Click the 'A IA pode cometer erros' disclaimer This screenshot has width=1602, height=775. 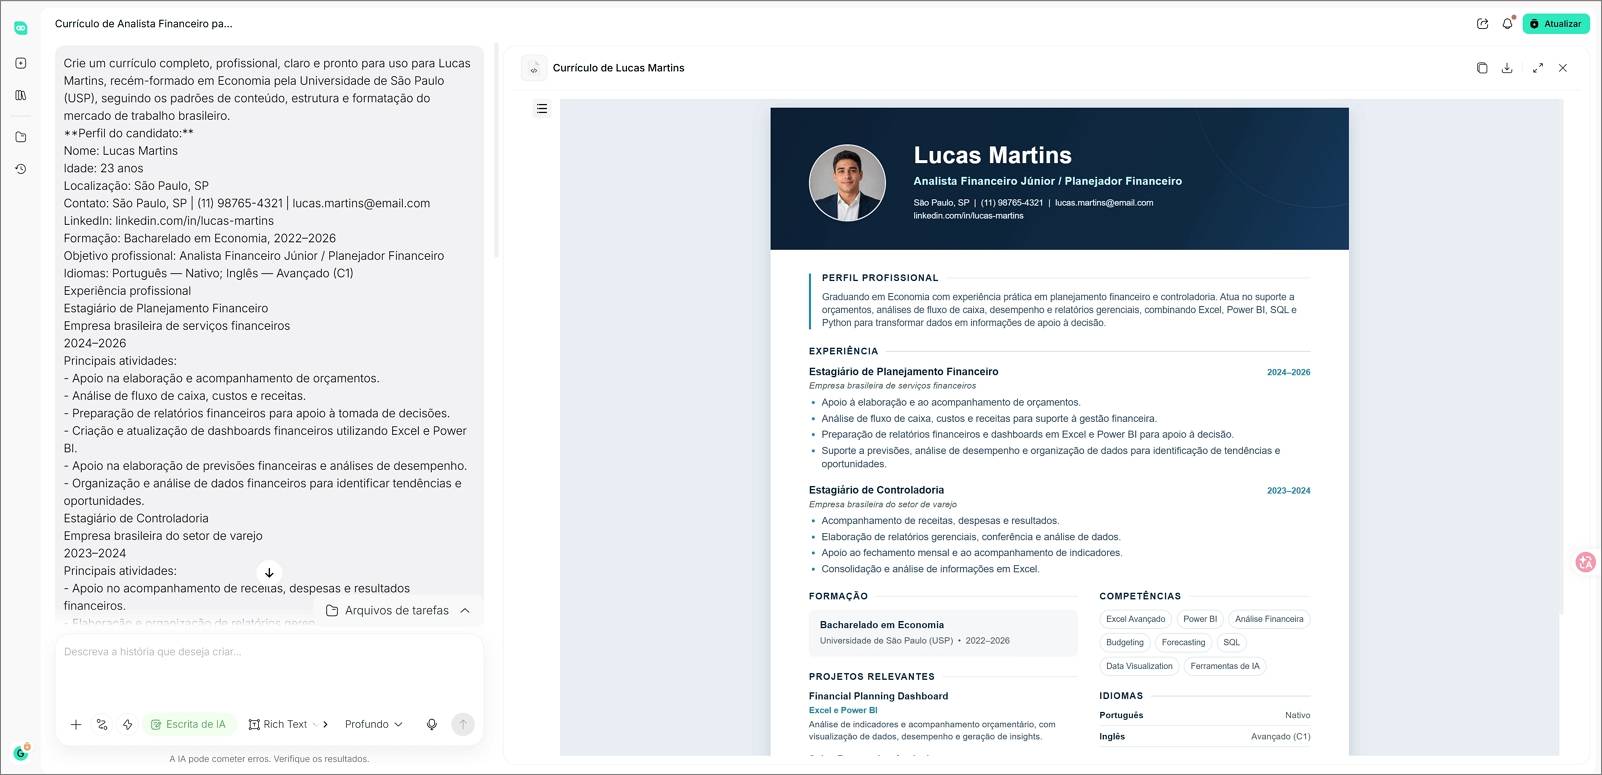click(x=269, y=759)
